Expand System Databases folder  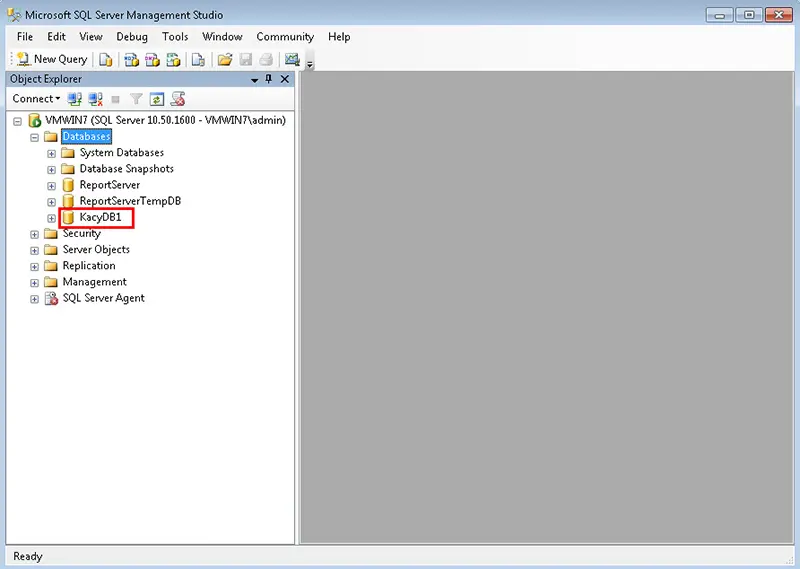pos(51,154)
